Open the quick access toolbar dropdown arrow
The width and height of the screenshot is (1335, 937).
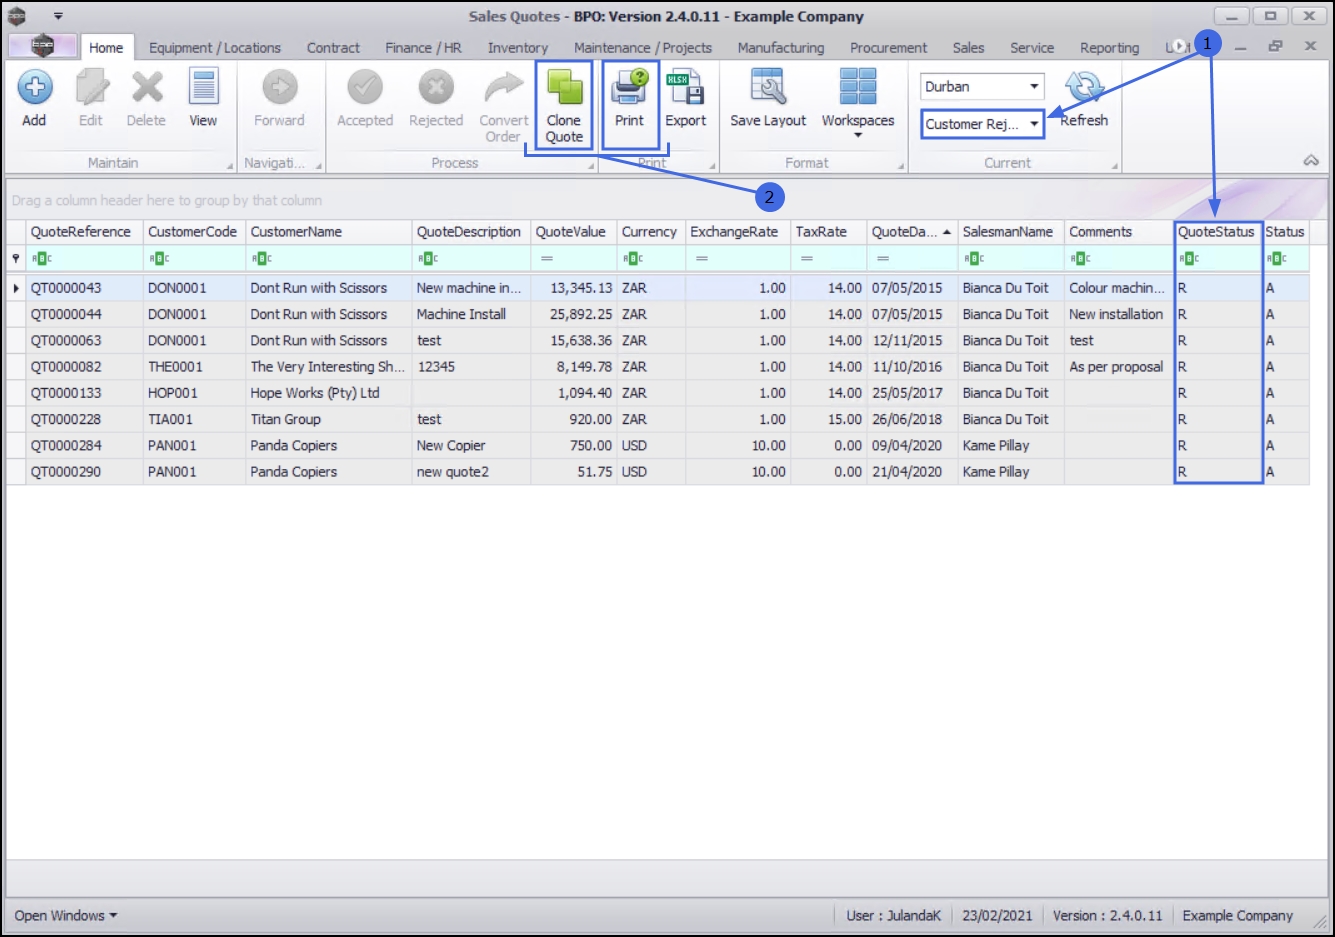point(58,16)
